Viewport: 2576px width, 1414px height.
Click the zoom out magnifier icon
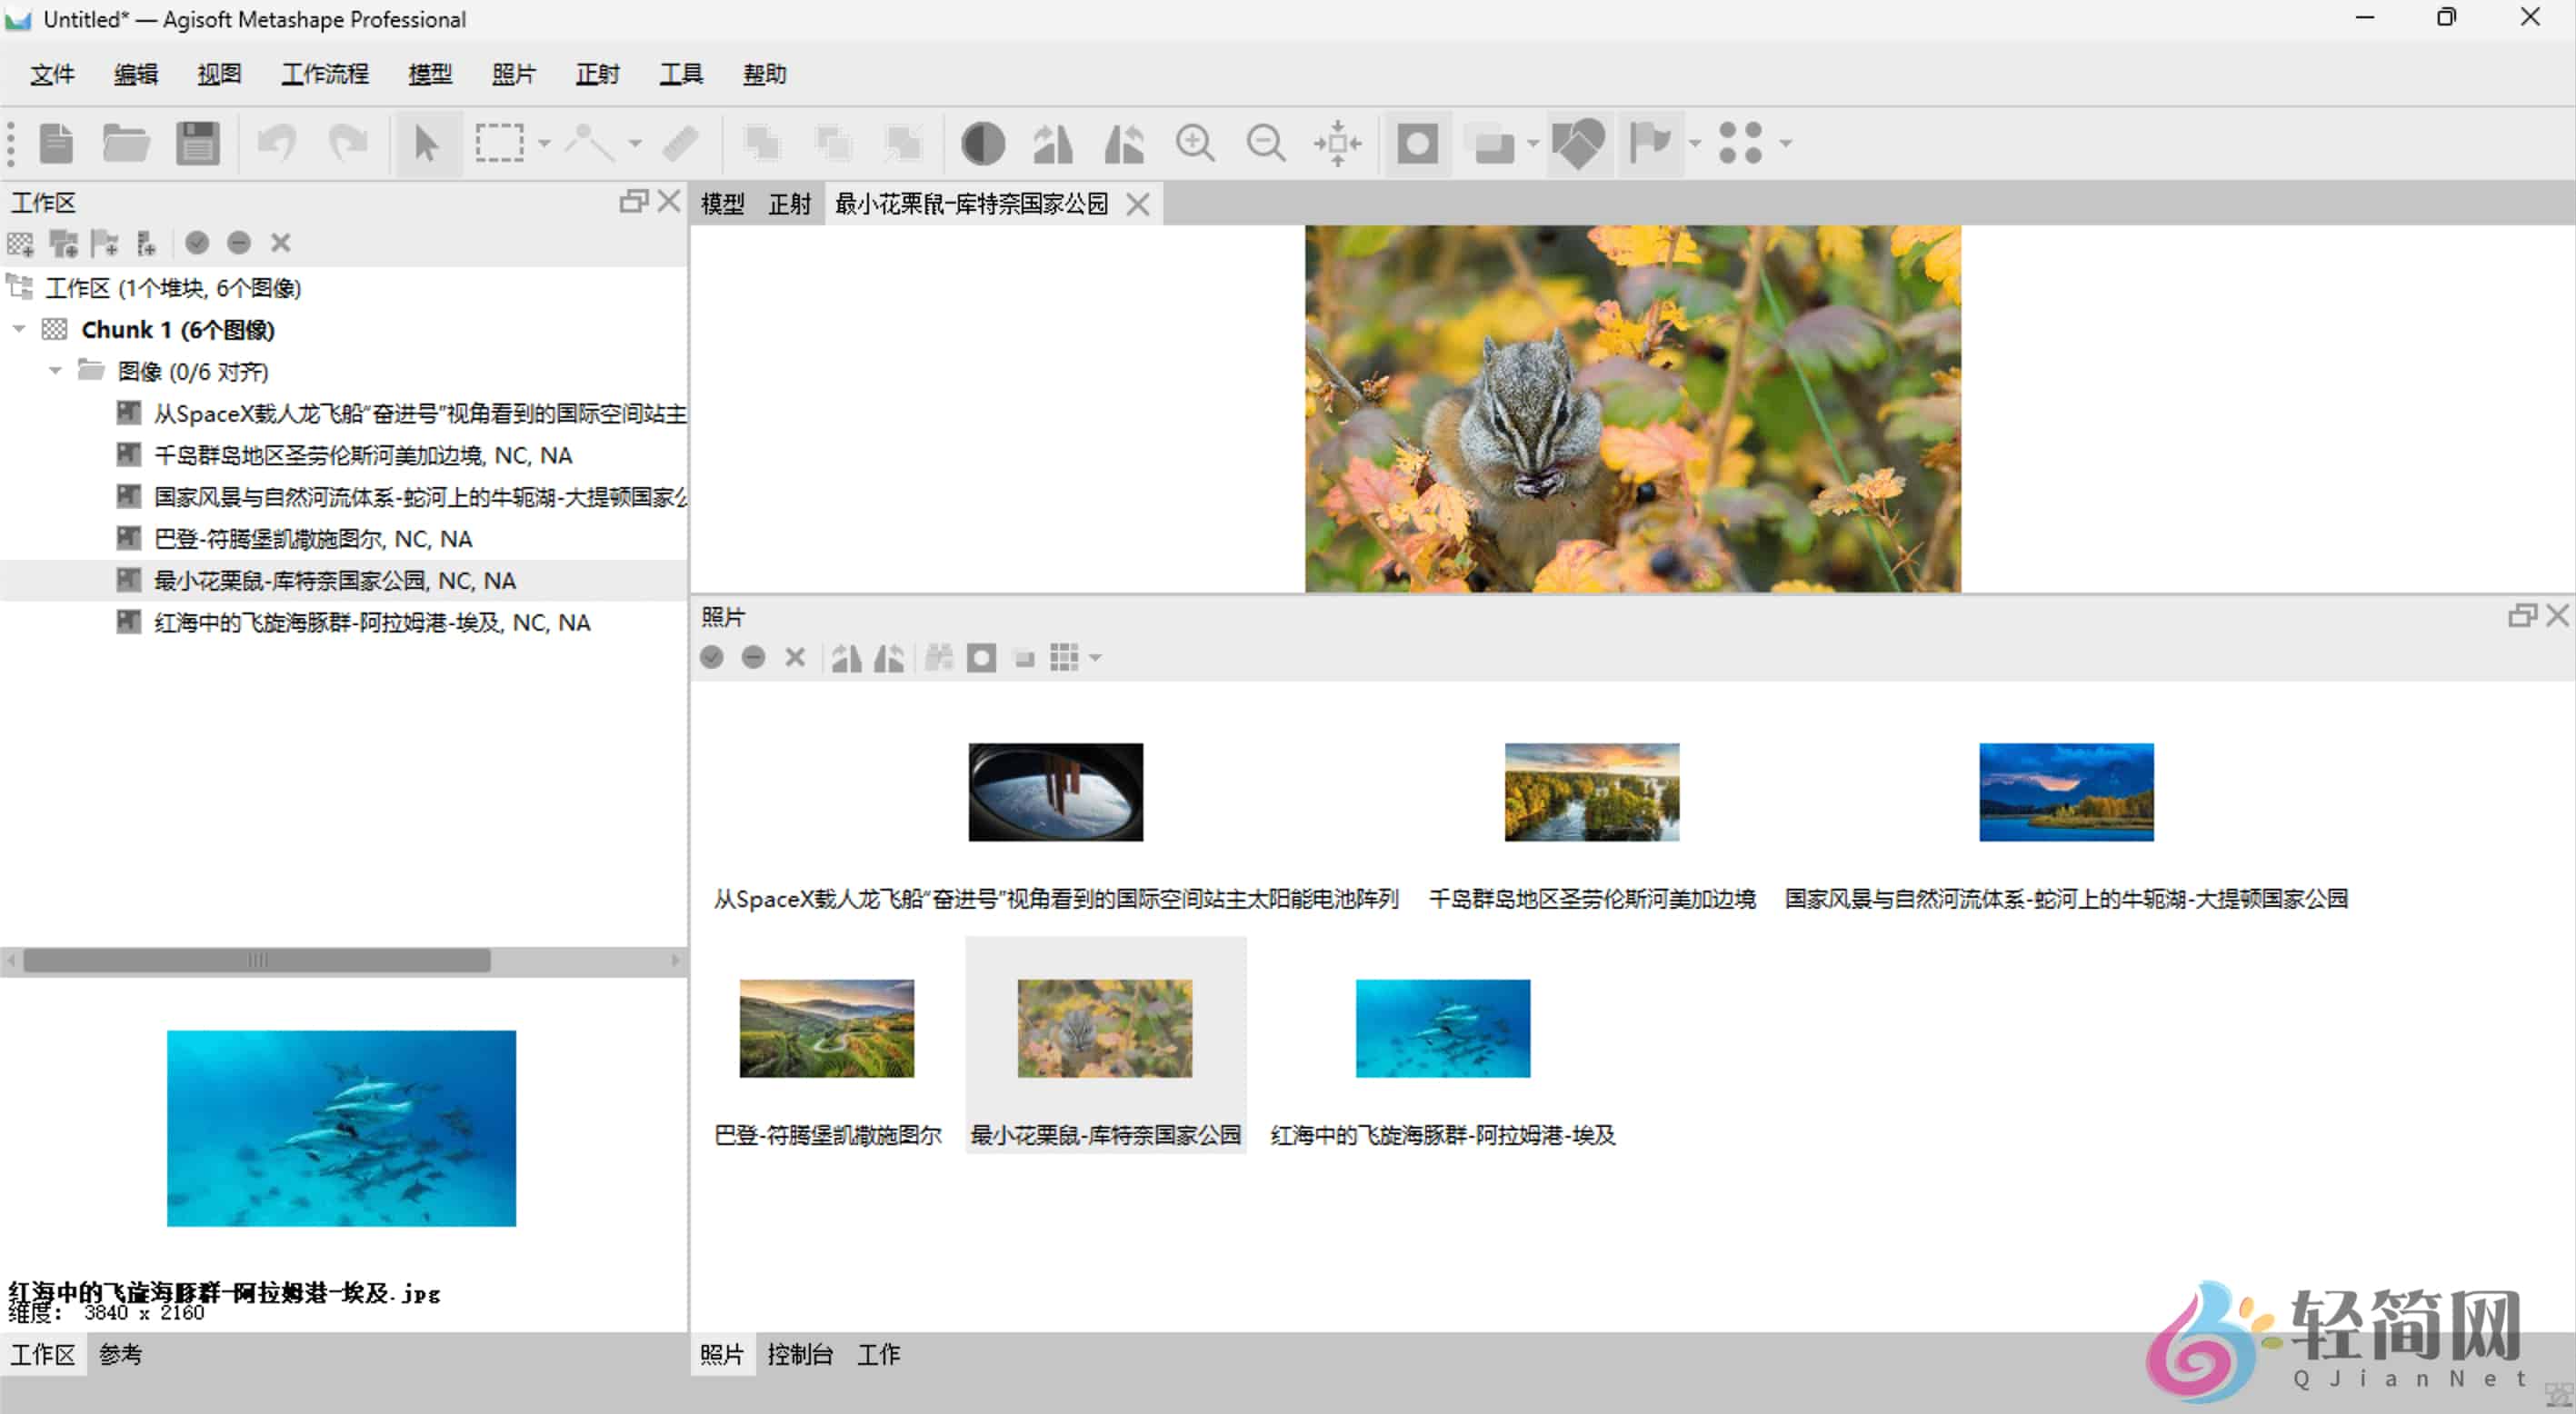pyautogui.click(x=1266, y=143)
